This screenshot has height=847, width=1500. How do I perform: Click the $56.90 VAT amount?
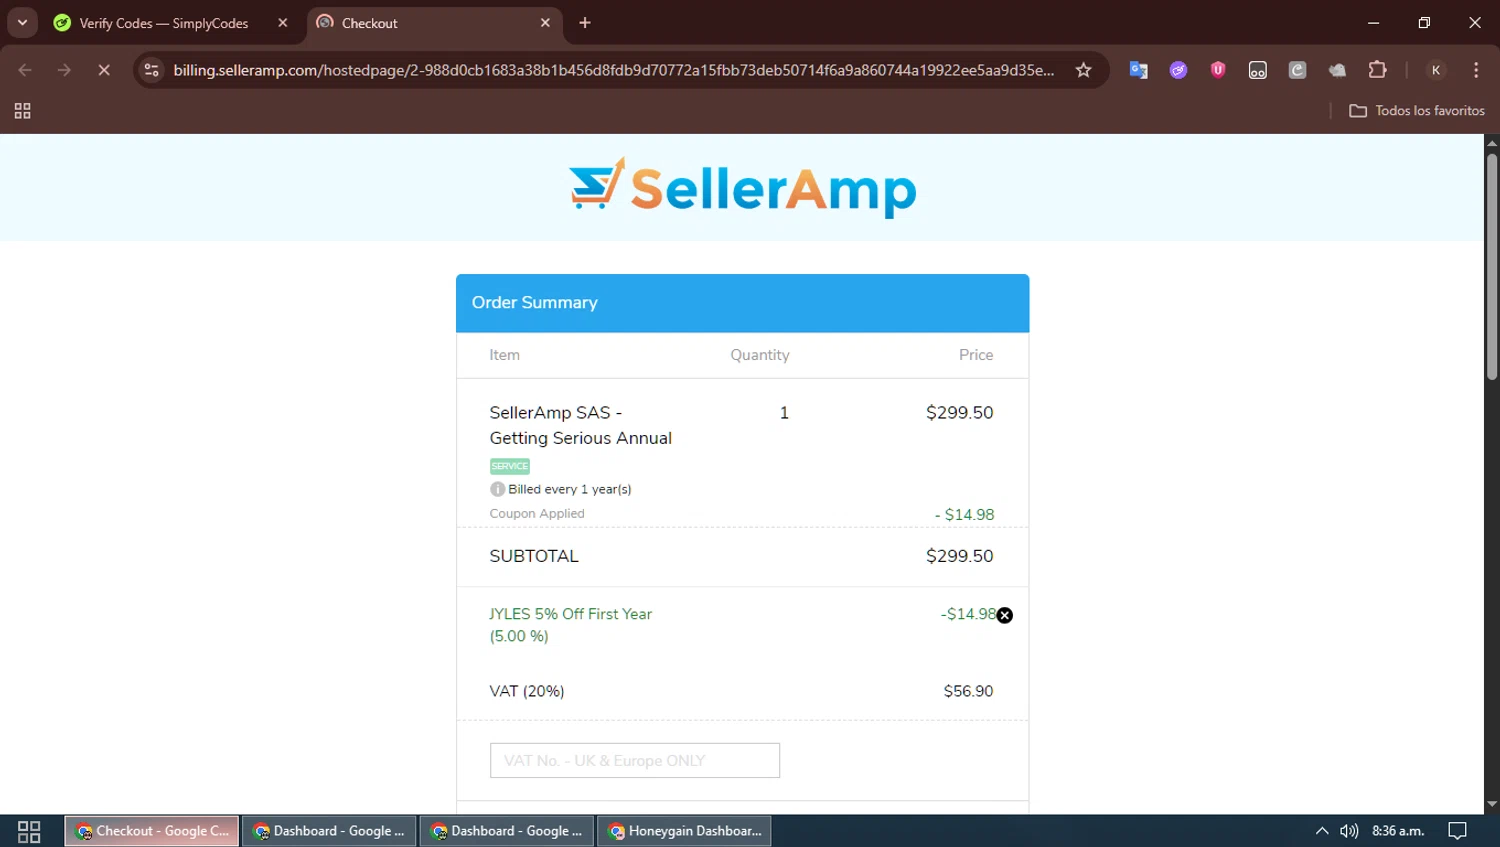pos(968,691)
